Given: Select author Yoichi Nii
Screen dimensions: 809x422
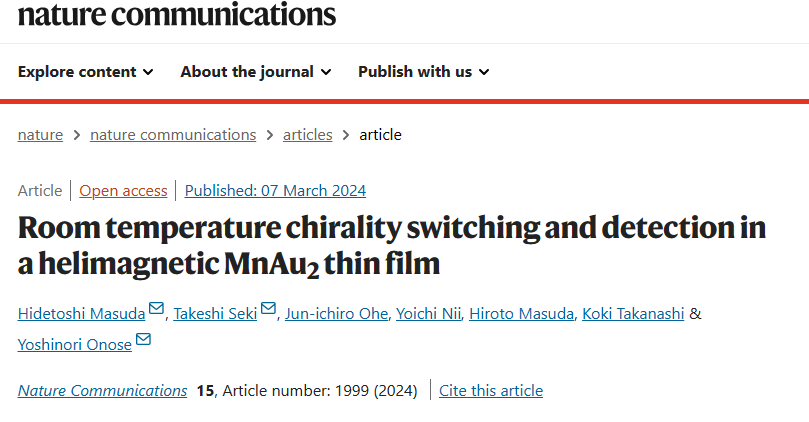Looking at the screenshot, I should 428,314.
